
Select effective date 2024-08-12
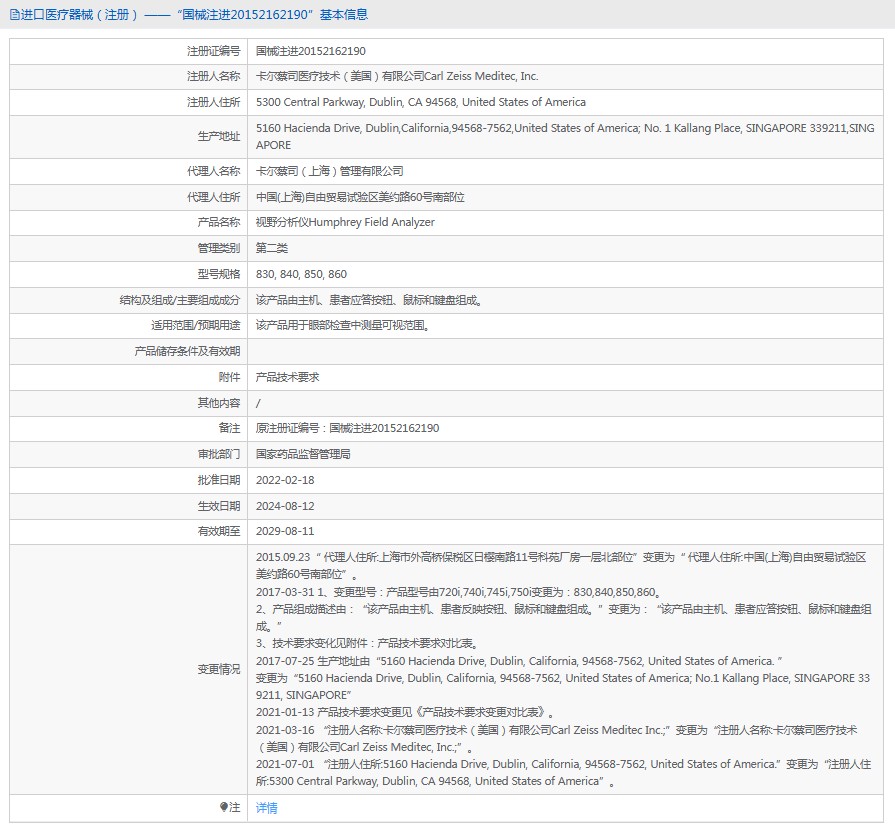tap(285, 506)
